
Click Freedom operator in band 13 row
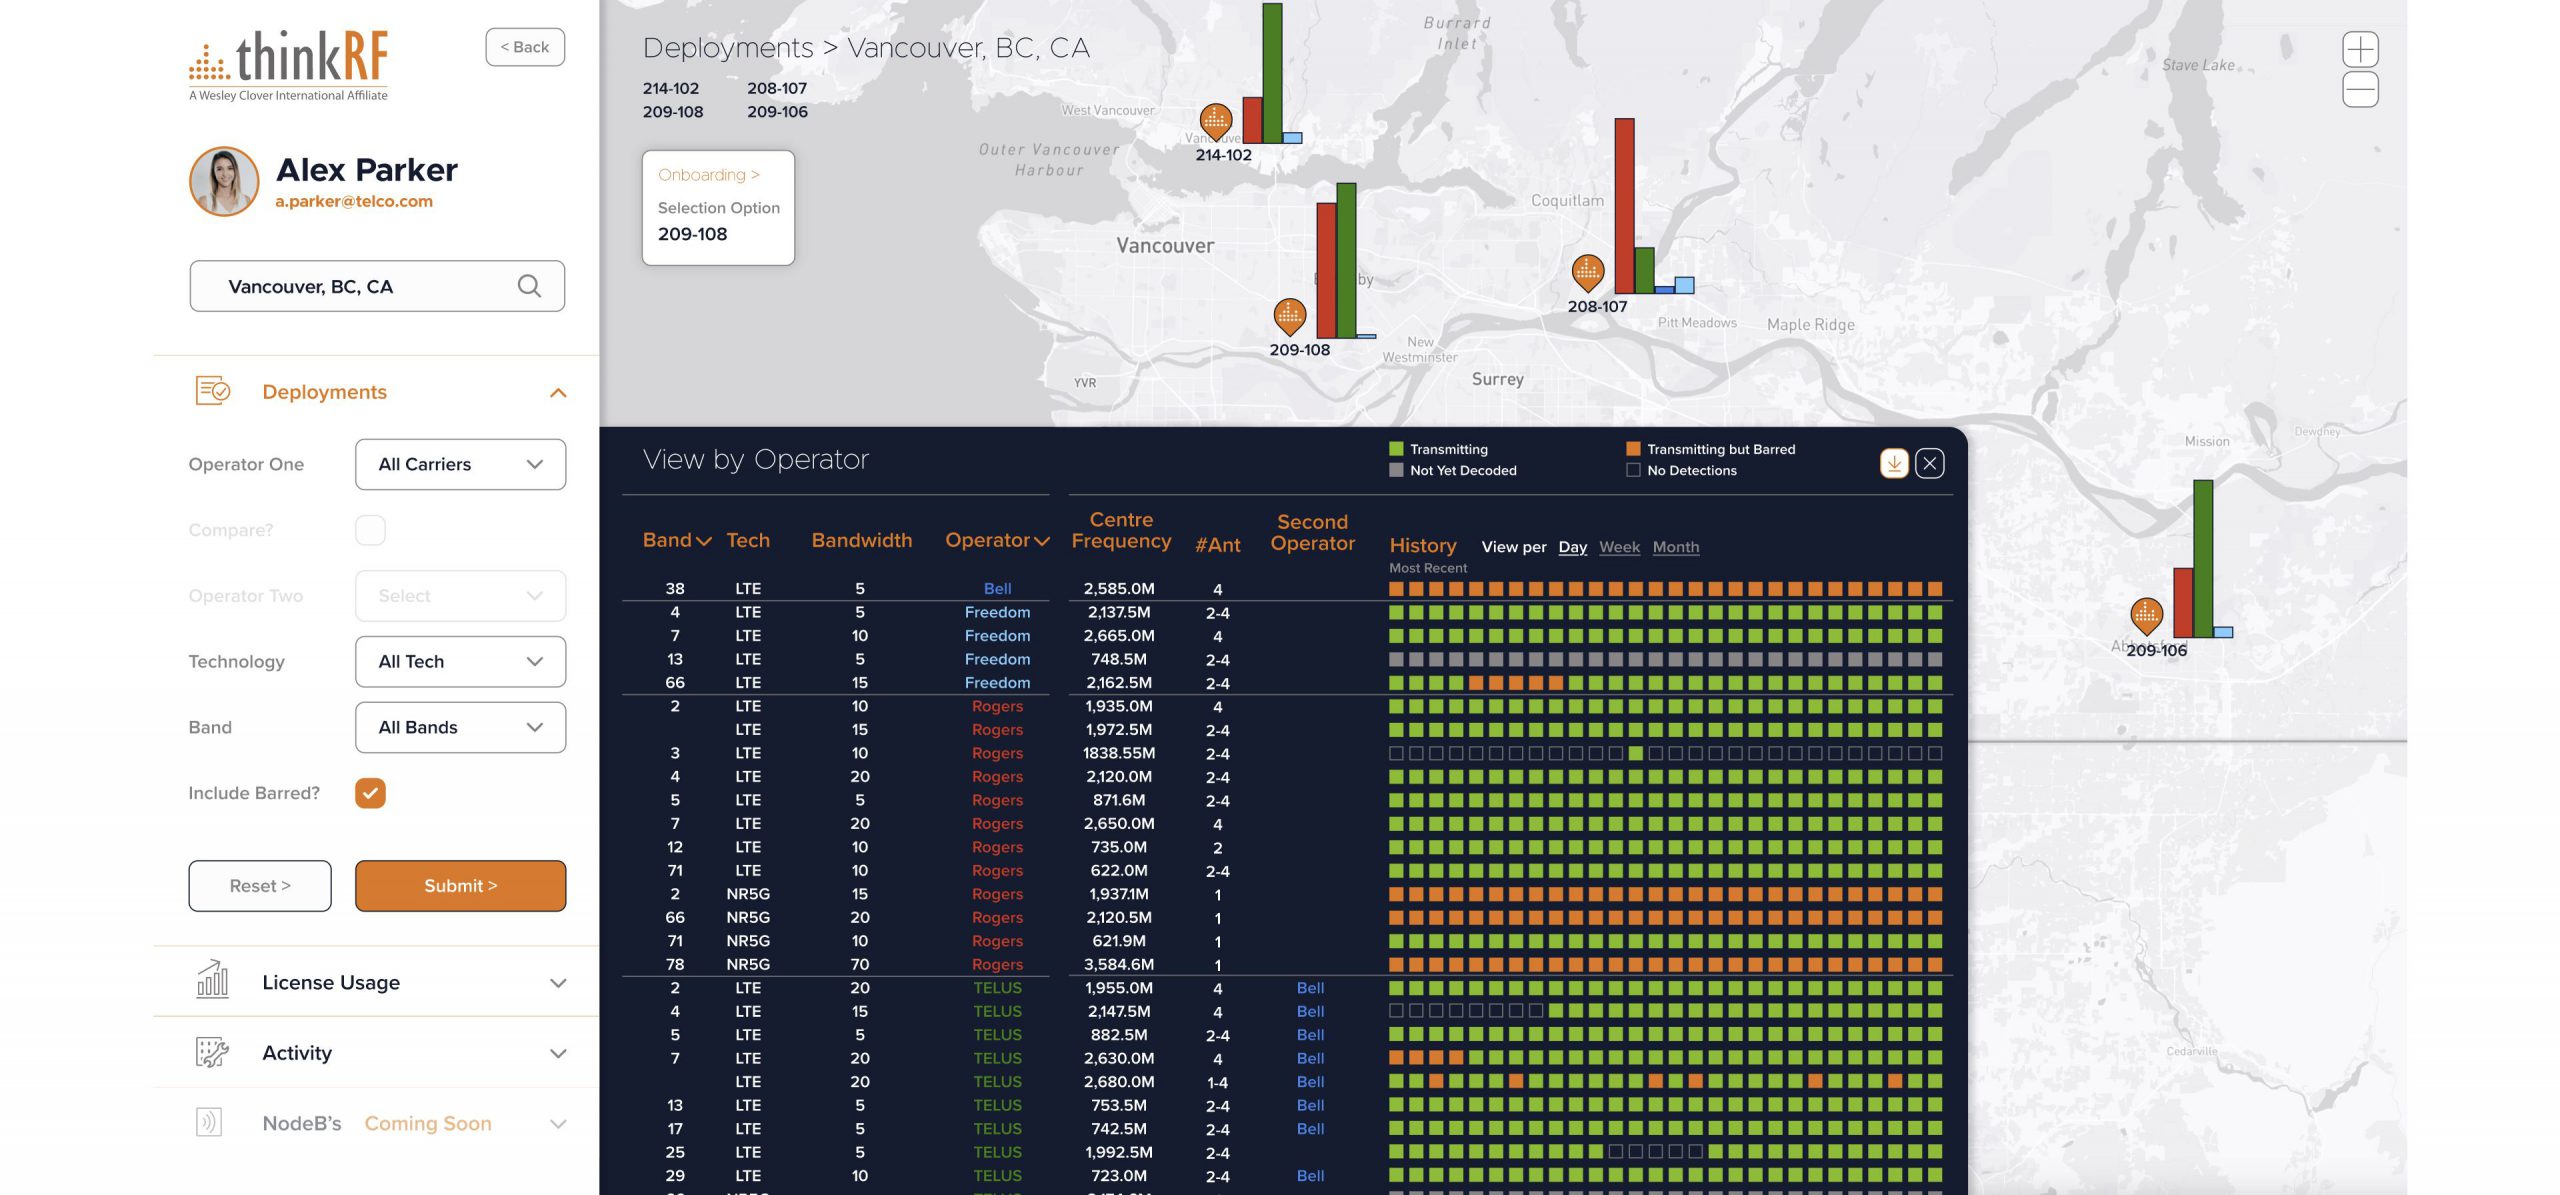(x=997, y=659)
